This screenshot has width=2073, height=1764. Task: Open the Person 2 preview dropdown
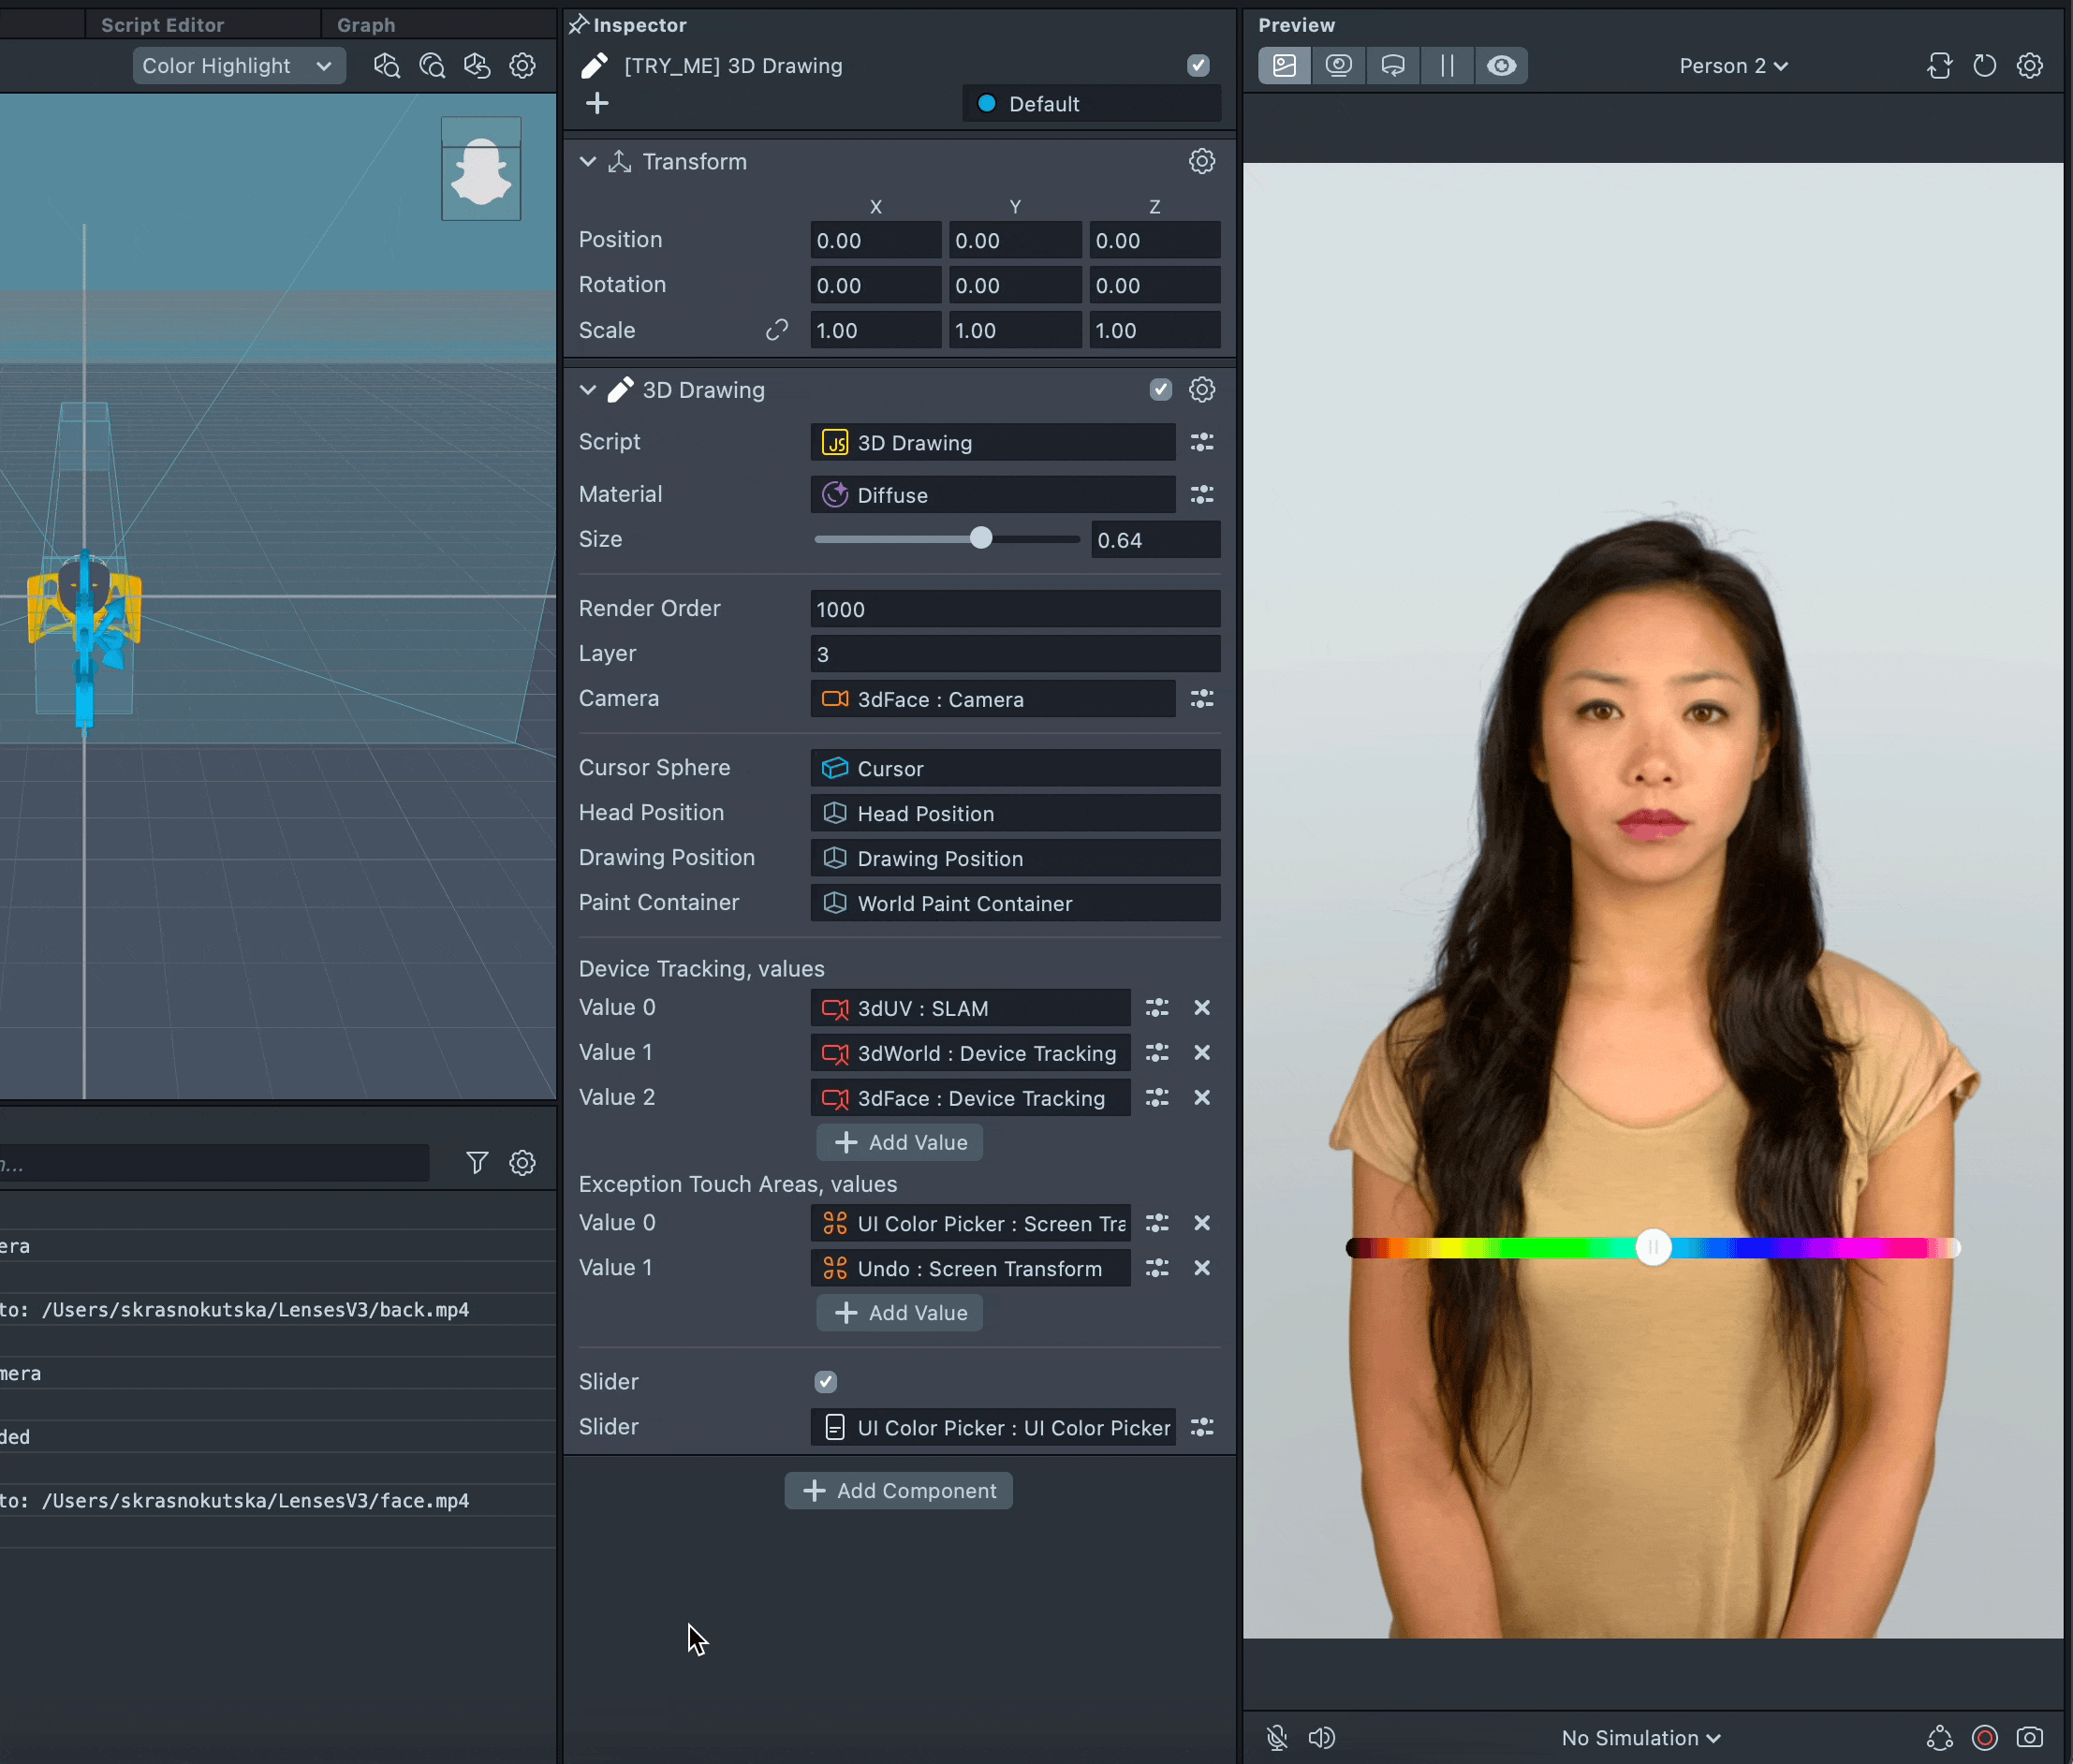(x=1732, y=66)
